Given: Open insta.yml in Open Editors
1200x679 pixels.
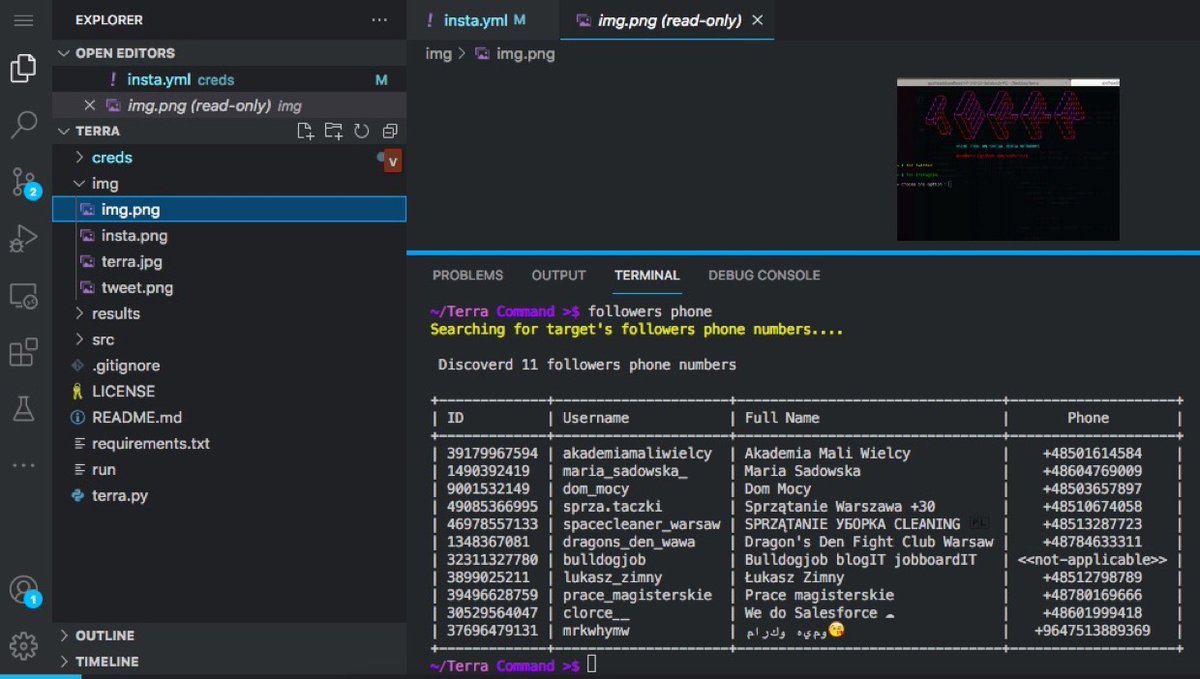Looking at the screenshot, I should (x=229, y=79).
